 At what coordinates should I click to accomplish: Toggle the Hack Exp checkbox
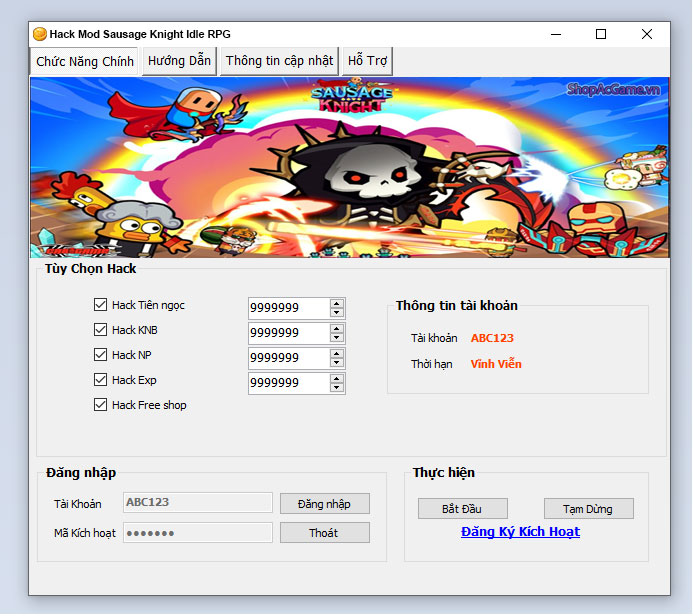tap(100, 380)
